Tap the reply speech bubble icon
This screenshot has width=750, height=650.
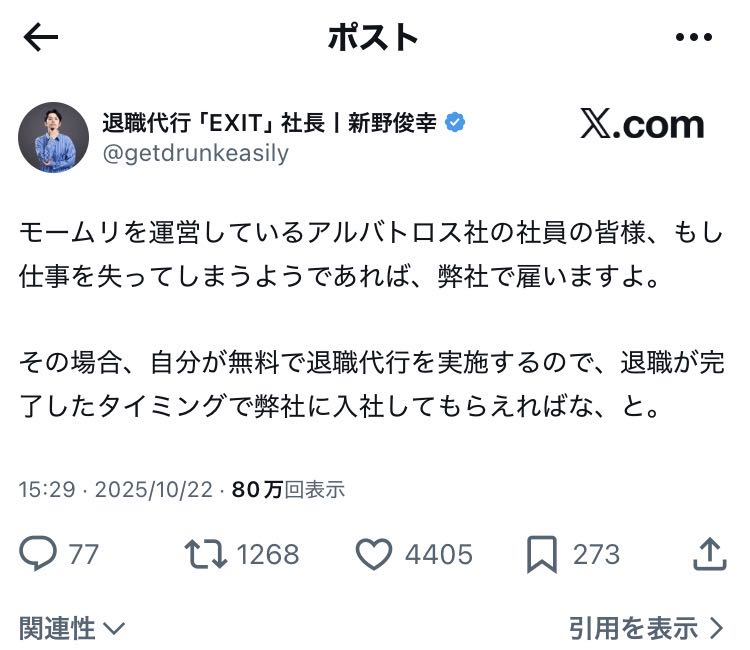(38, 553)
